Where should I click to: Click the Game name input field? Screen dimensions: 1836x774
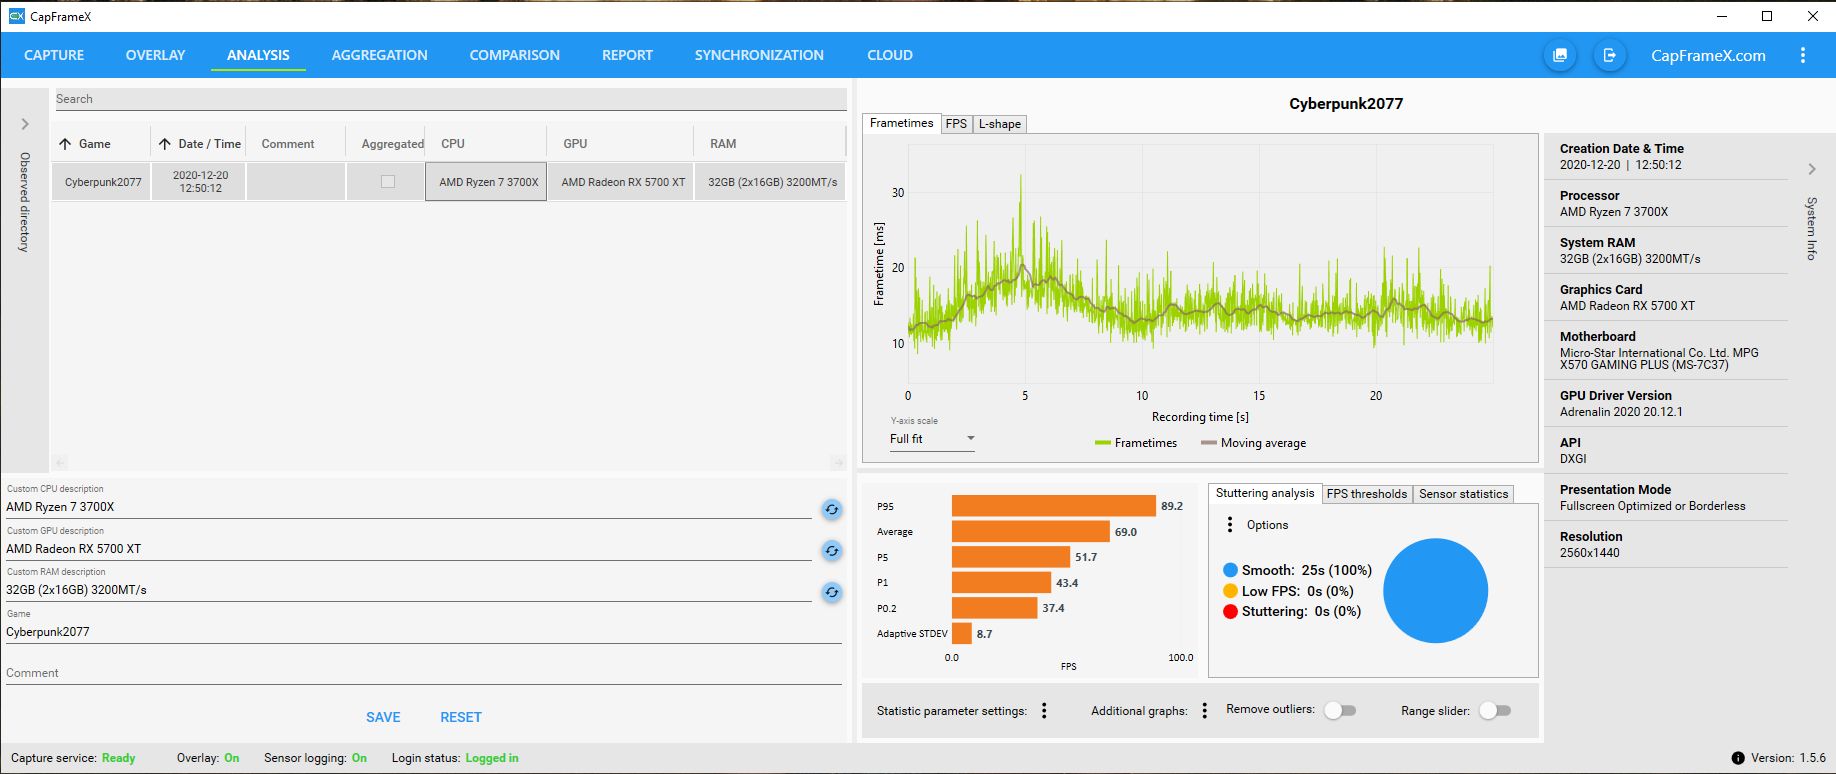click(424, 632)
